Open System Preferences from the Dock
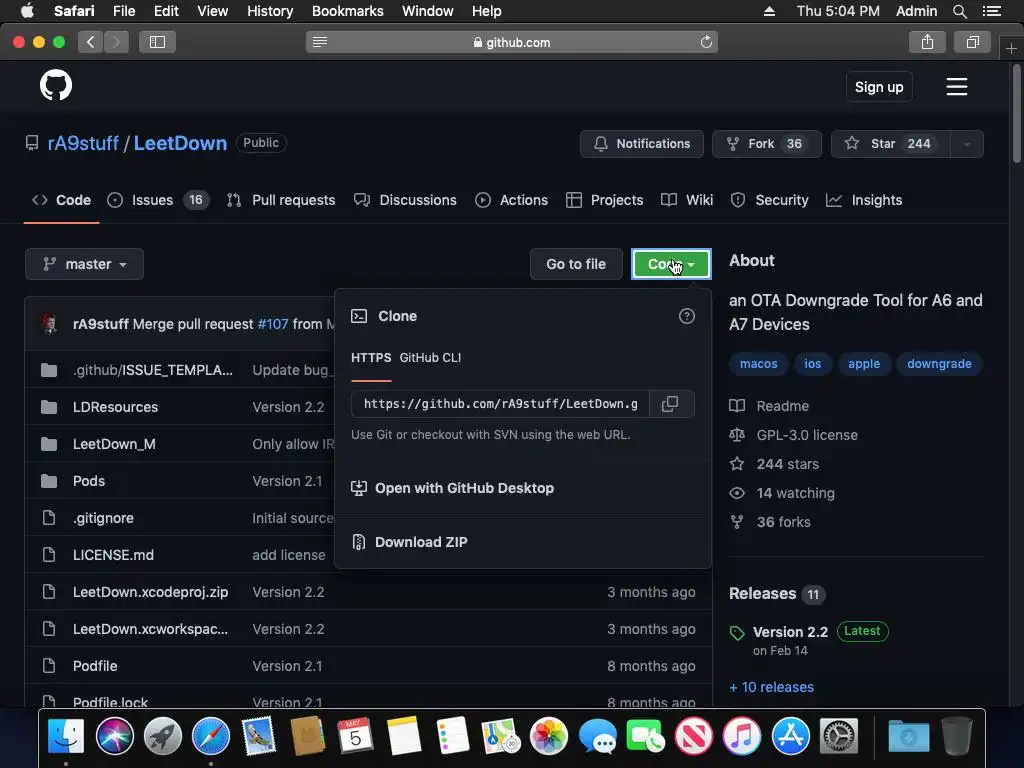 coord(839,735)
